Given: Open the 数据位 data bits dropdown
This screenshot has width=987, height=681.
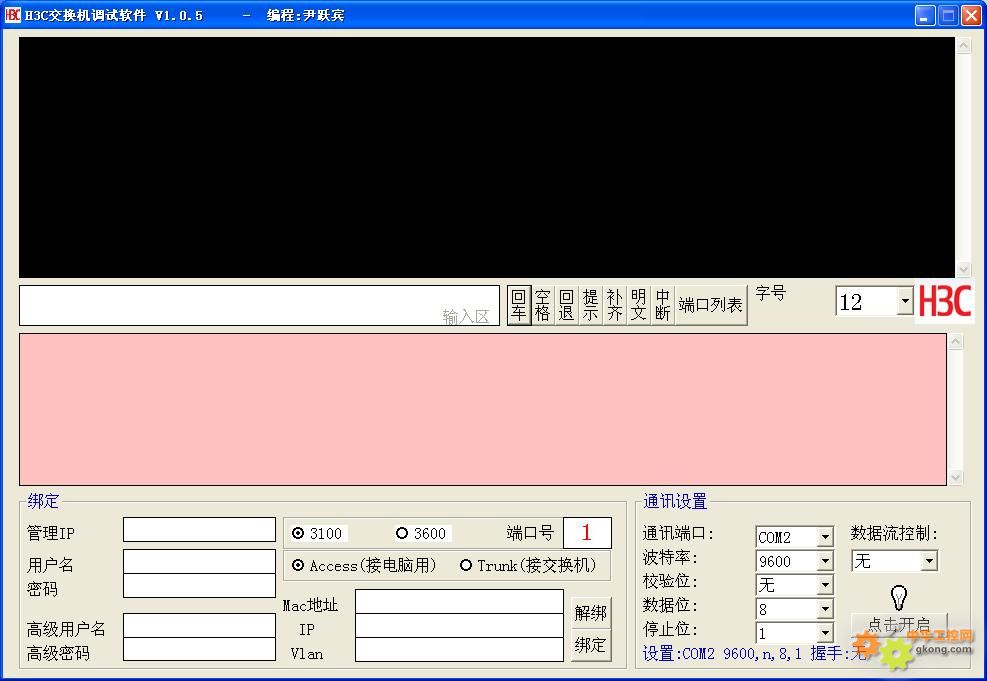Looking at the screenshot, I should point(825,609).
